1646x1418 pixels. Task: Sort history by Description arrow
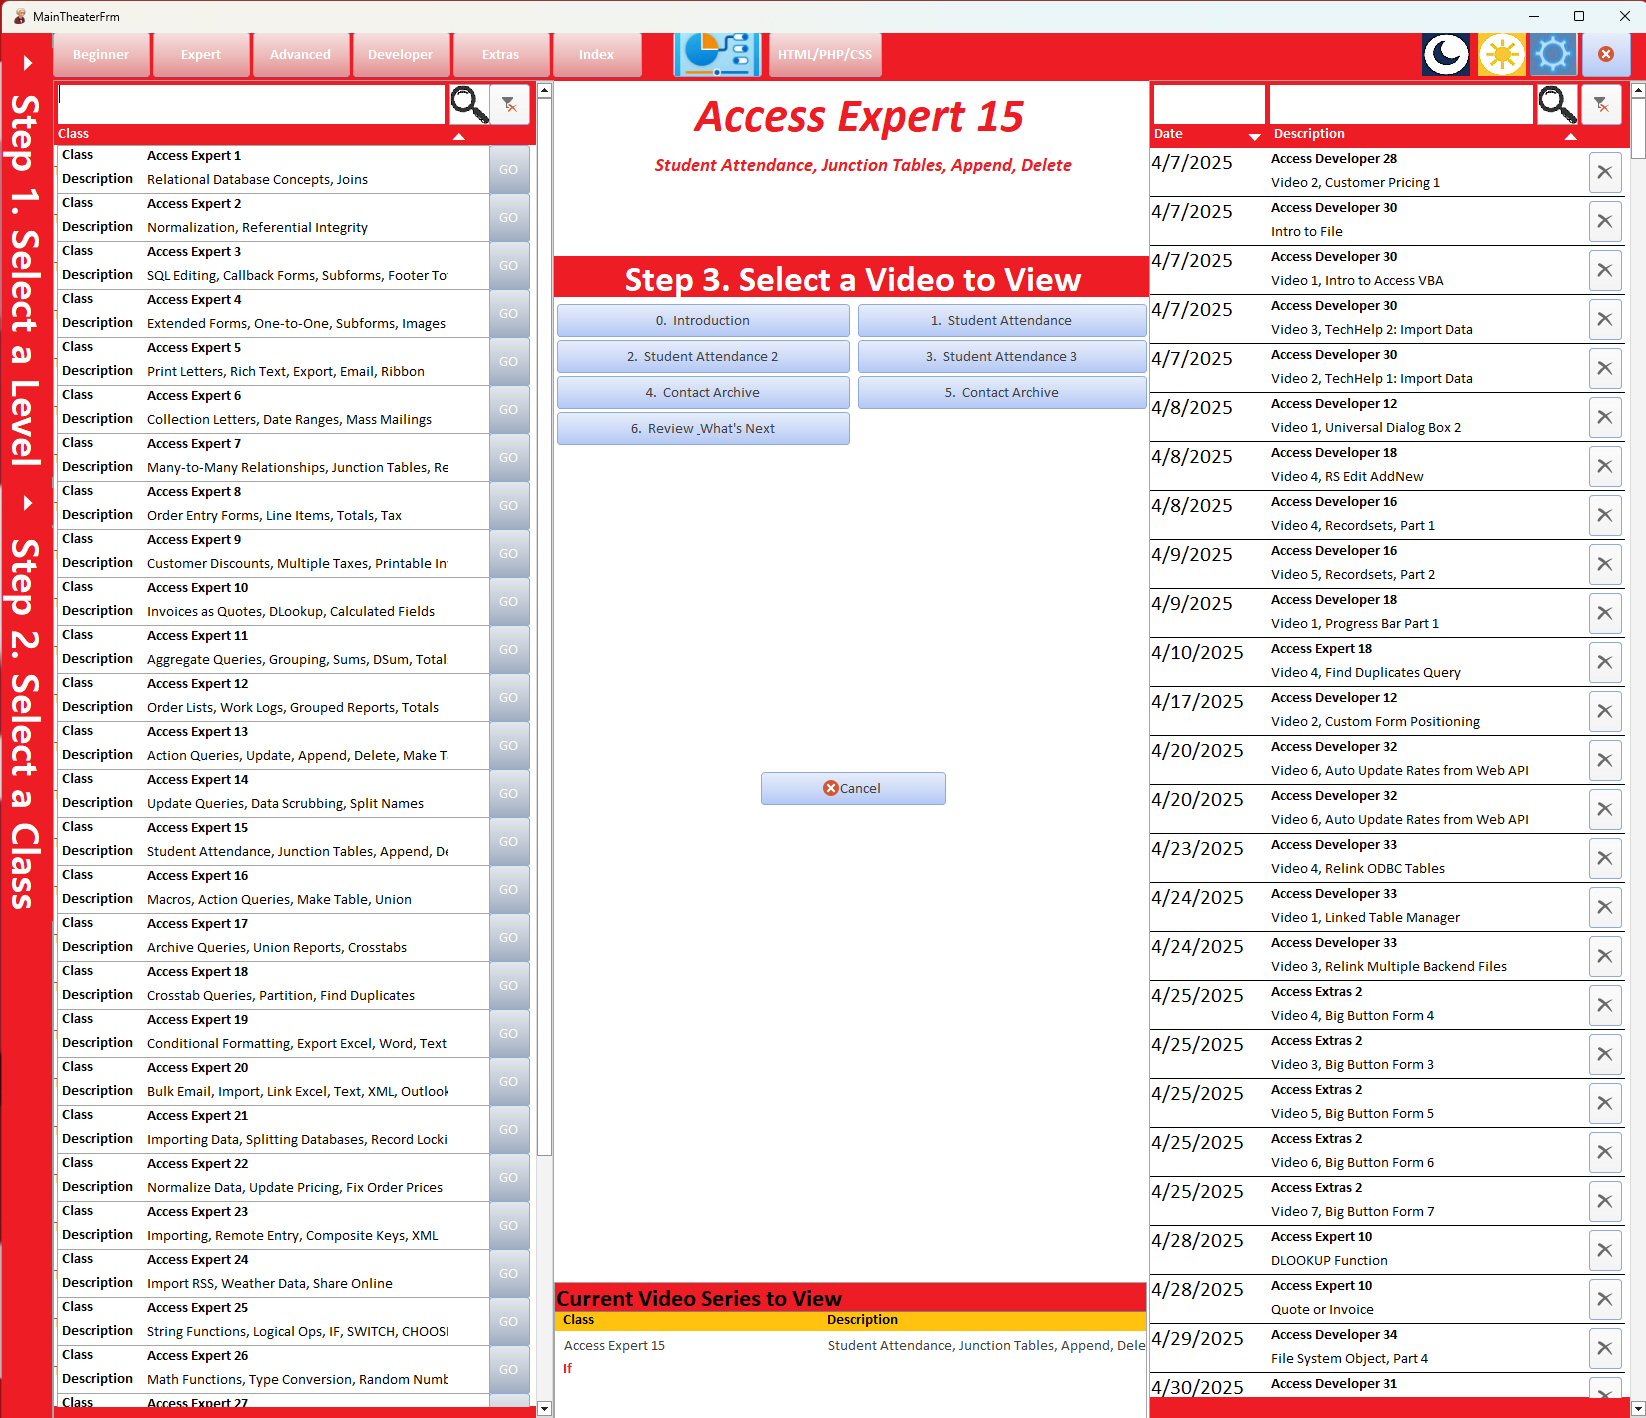point(1570,136)
